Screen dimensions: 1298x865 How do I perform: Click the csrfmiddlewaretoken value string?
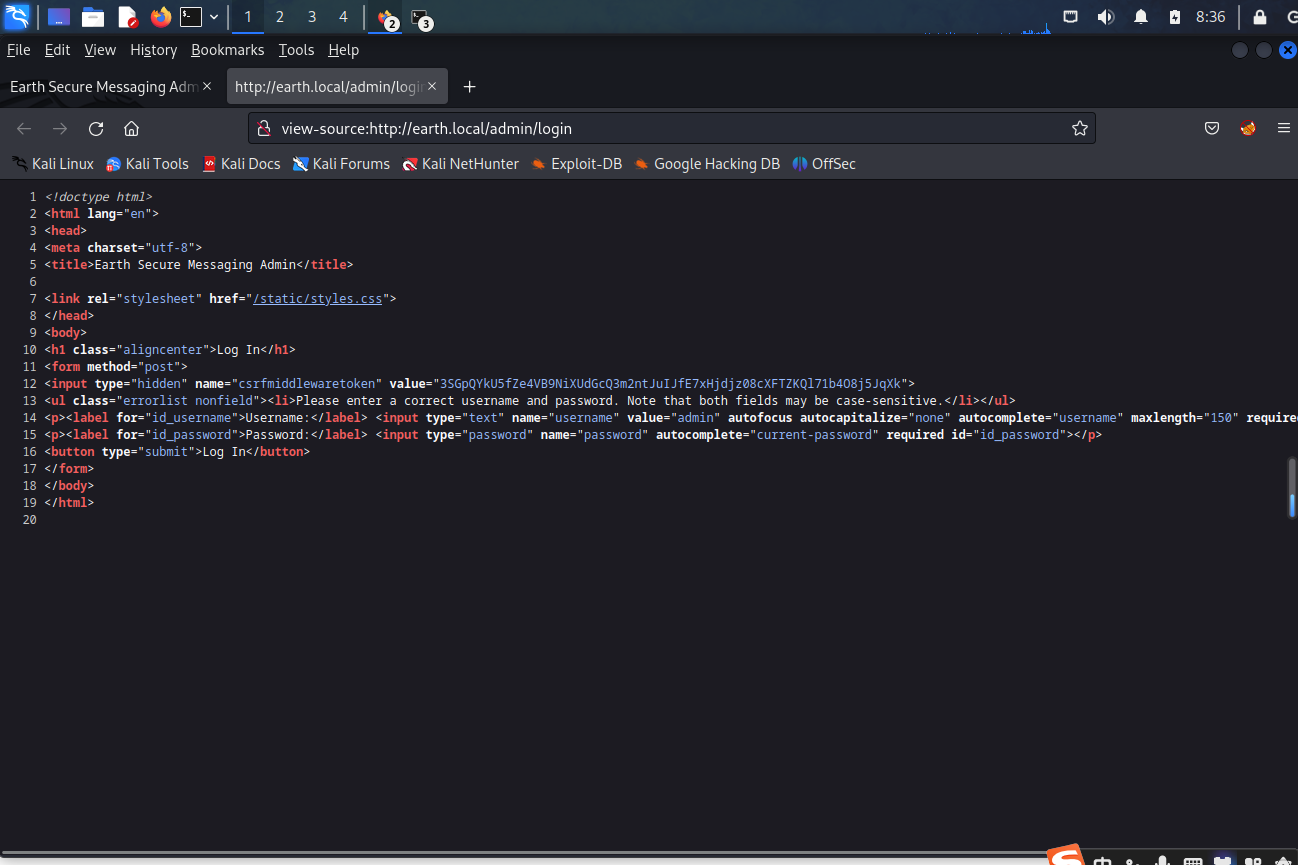[670, 383]
